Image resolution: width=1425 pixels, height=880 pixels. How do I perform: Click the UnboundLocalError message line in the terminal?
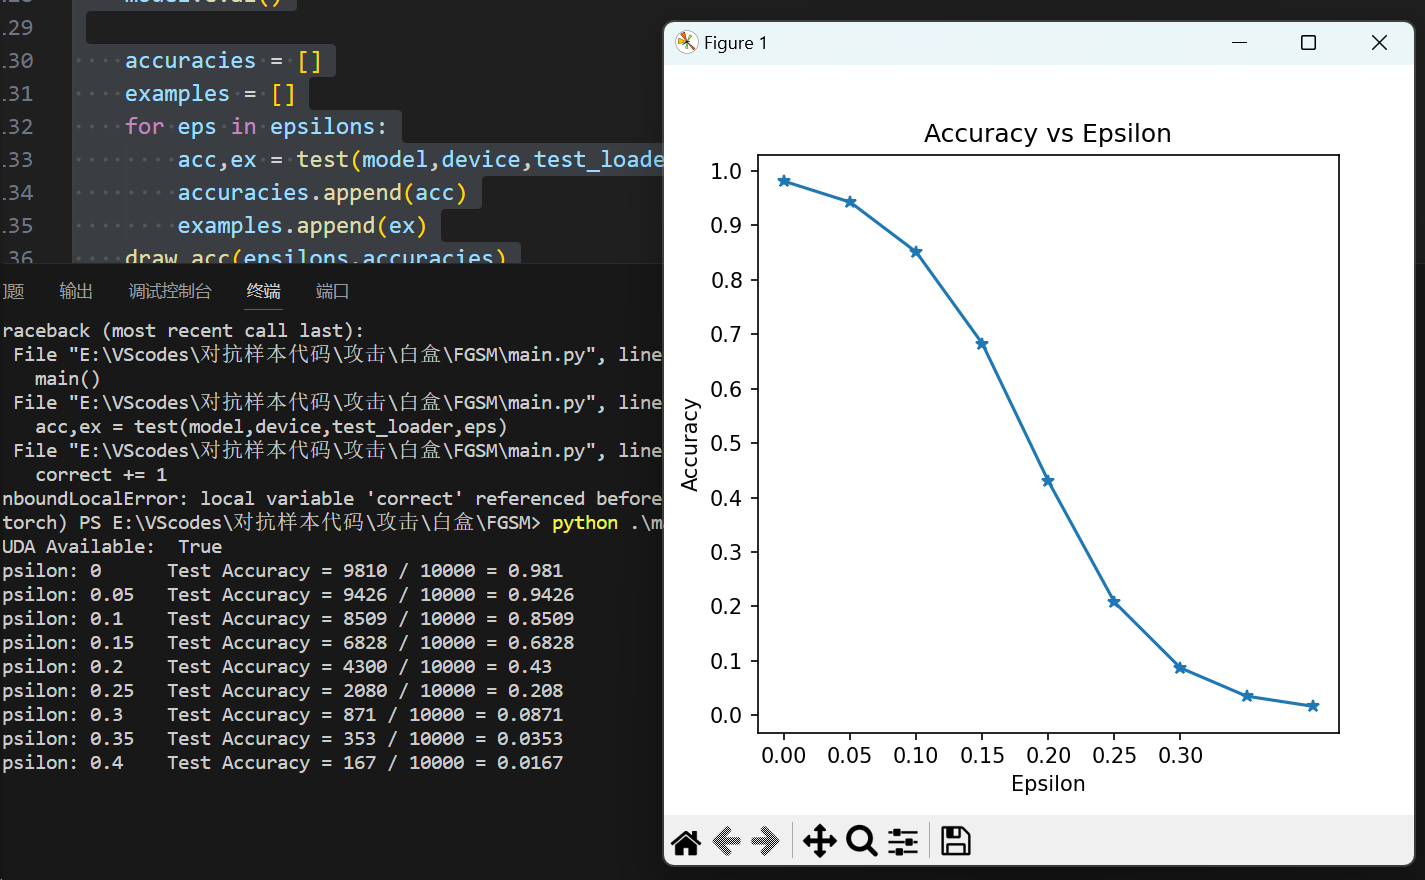[331, 499]
